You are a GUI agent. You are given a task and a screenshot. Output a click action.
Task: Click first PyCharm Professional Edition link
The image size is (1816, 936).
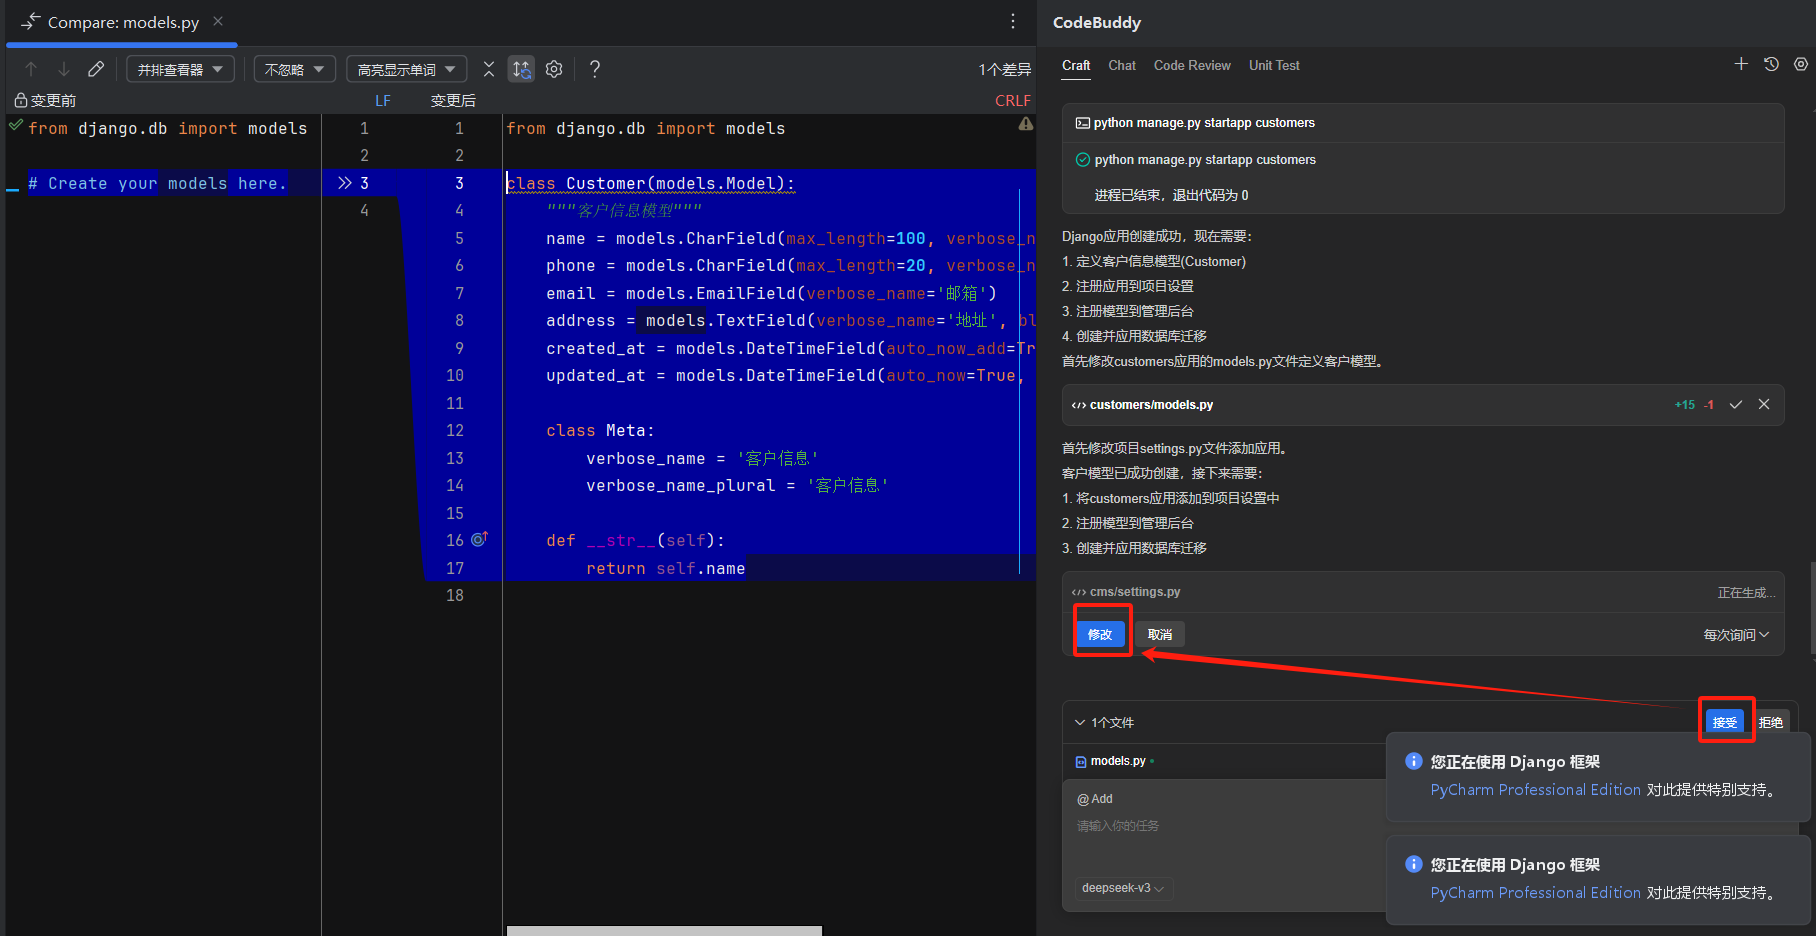point(1535,790)
